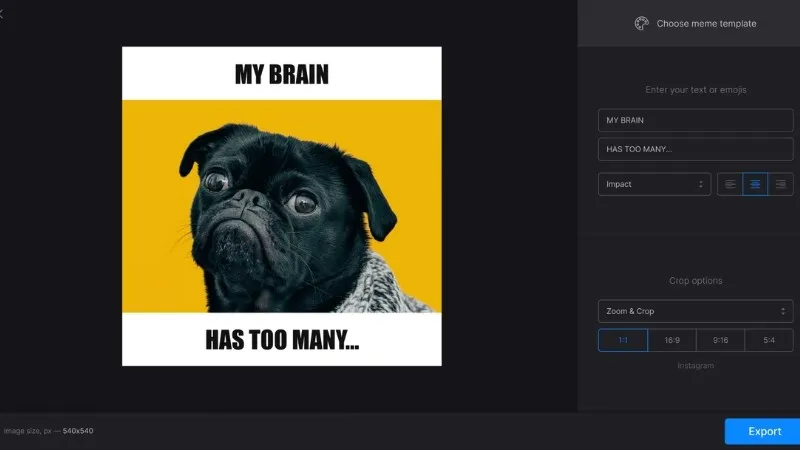This screenshot has height=450, width=800.
Task: Pick the 5:4 aspect ratio
Action: click(x=769, y=340)
